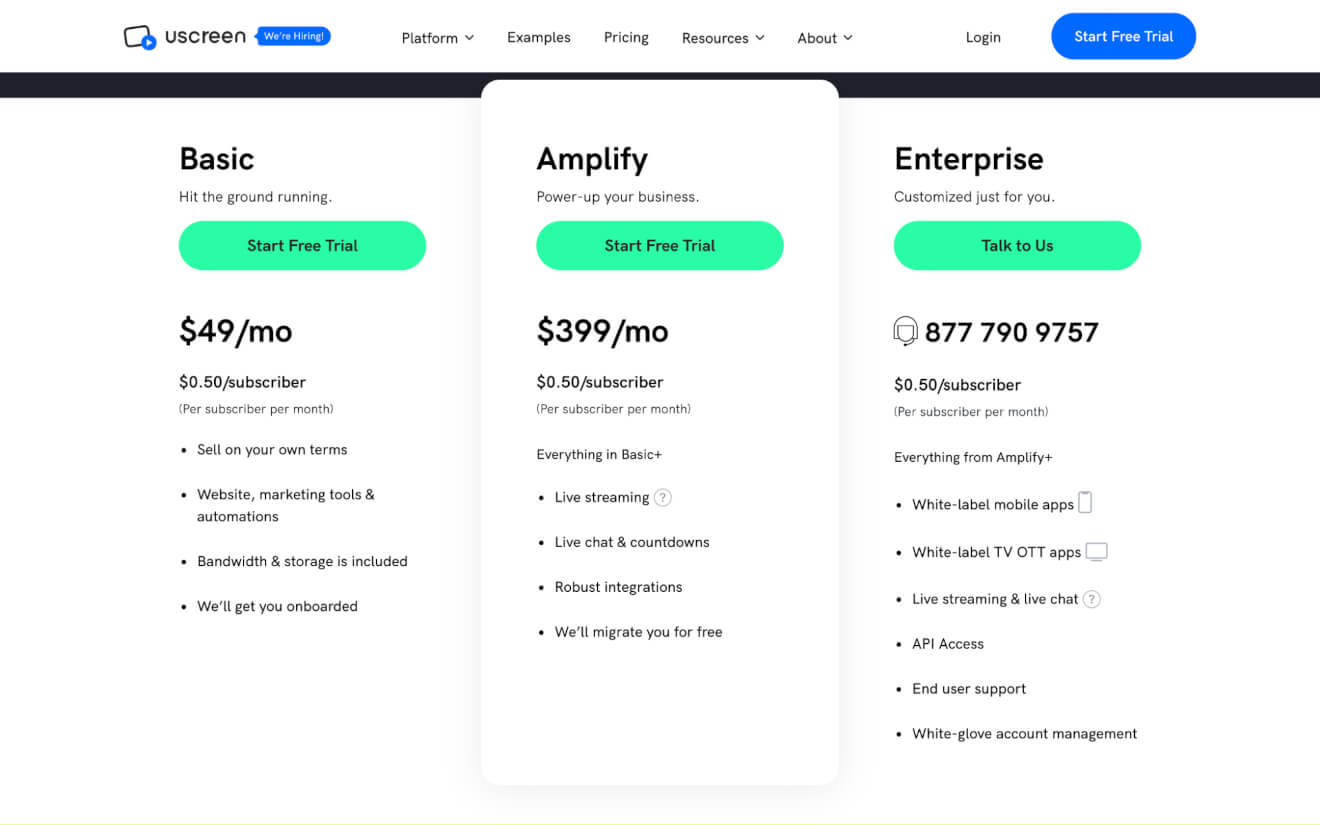Click Talk to Us for Enterprise
This screenshot has width=1320, height=825.
1017,245
